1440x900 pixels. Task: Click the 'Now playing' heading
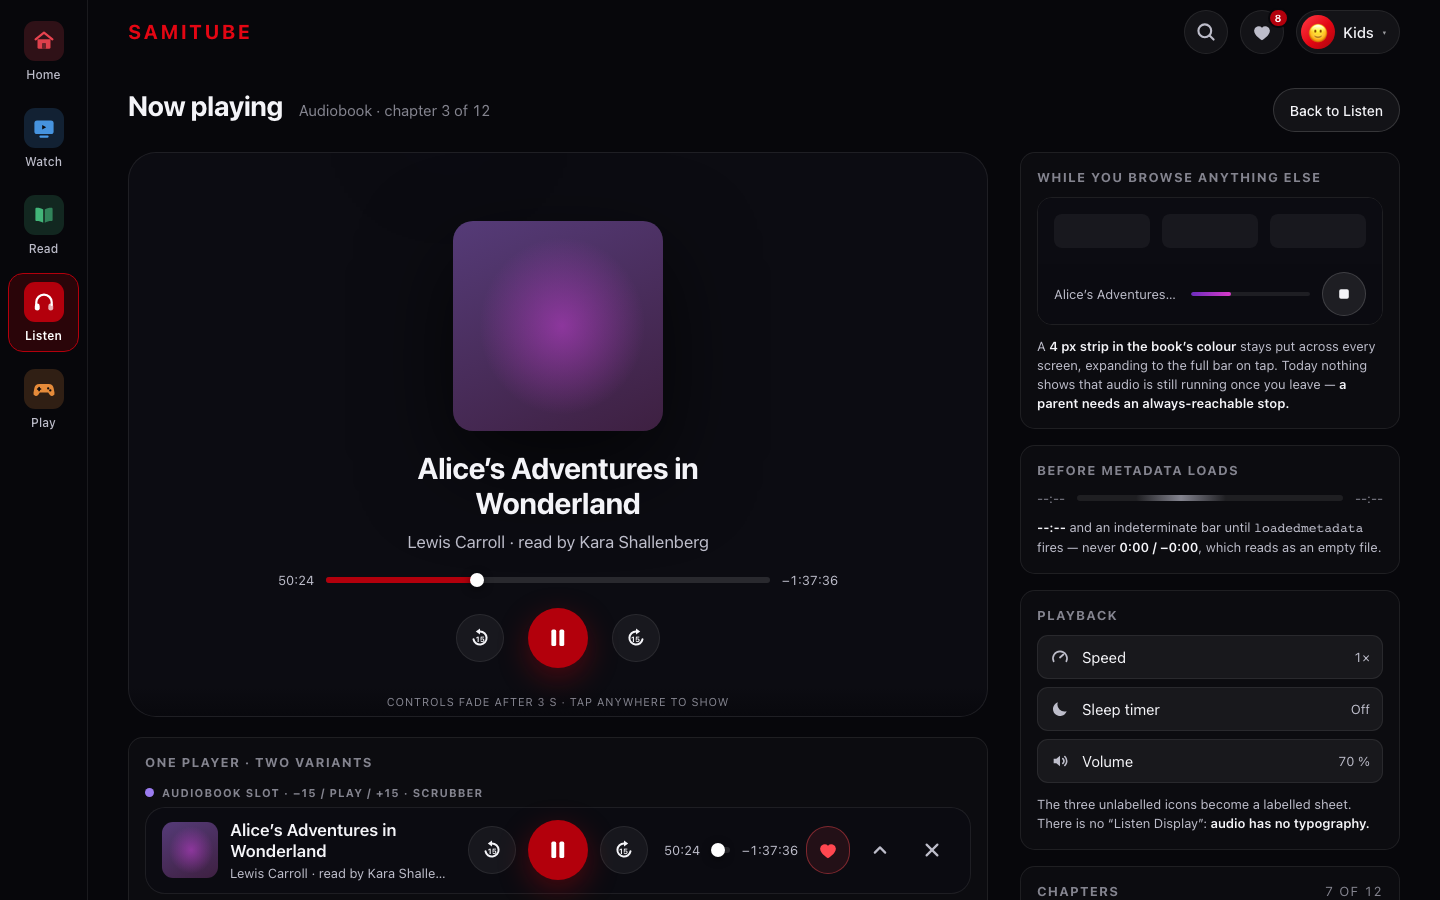pos(205,107)
